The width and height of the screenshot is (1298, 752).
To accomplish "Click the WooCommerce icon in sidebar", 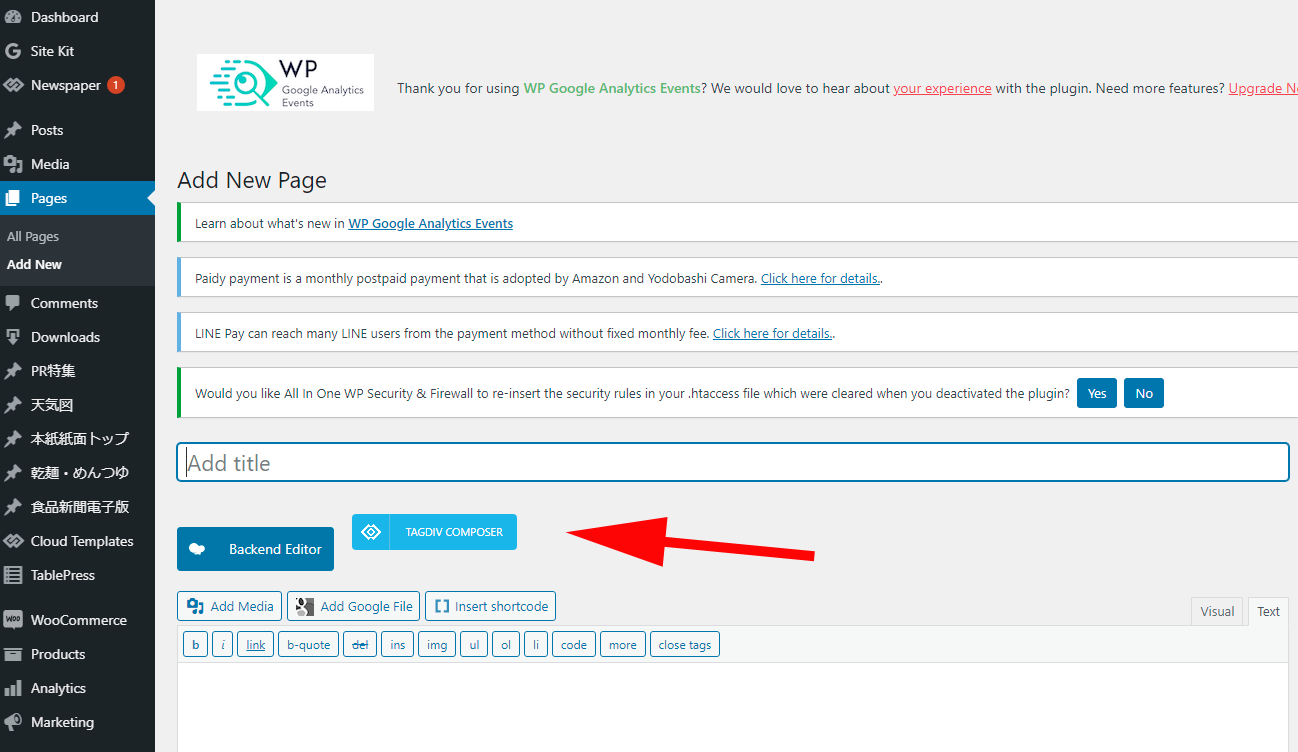I will (x=13, y=620).
